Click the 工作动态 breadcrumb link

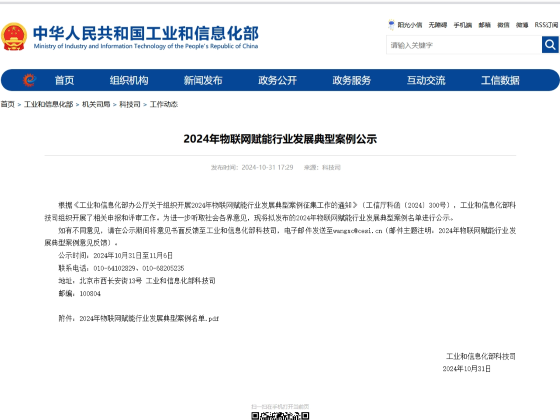click(164, 104)
